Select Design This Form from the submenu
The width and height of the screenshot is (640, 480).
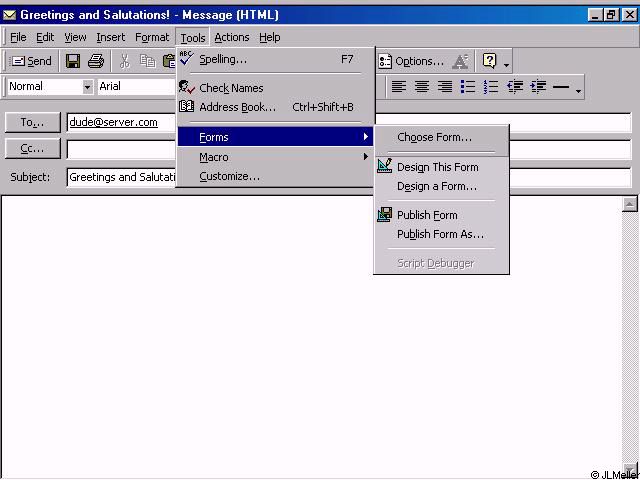(x=437, y=167)
